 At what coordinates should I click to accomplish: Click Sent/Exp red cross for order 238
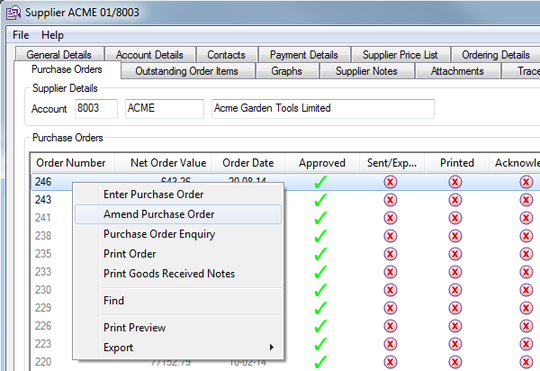click(391, 236)
